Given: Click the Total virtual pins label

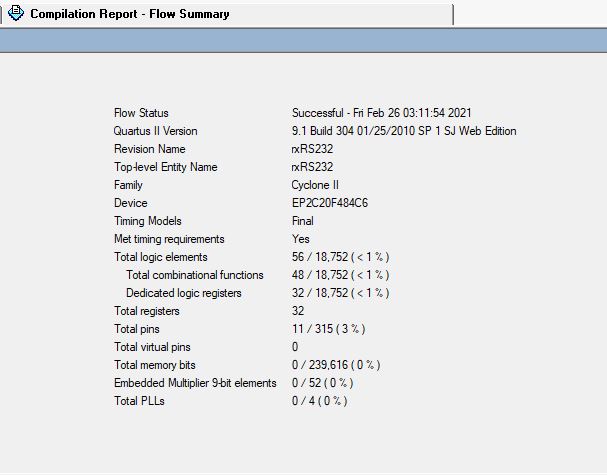Looking at the screenshot, I should pyautogui.click(x=155, y=347).
